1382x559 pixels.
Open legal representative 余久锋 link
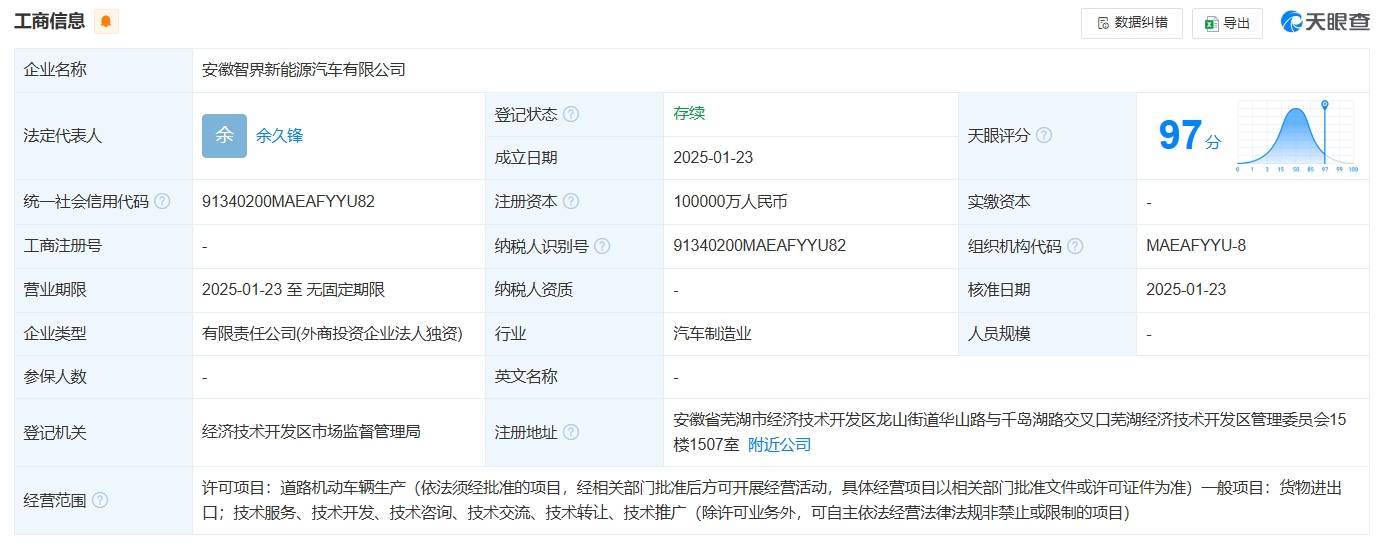[279, 136]
